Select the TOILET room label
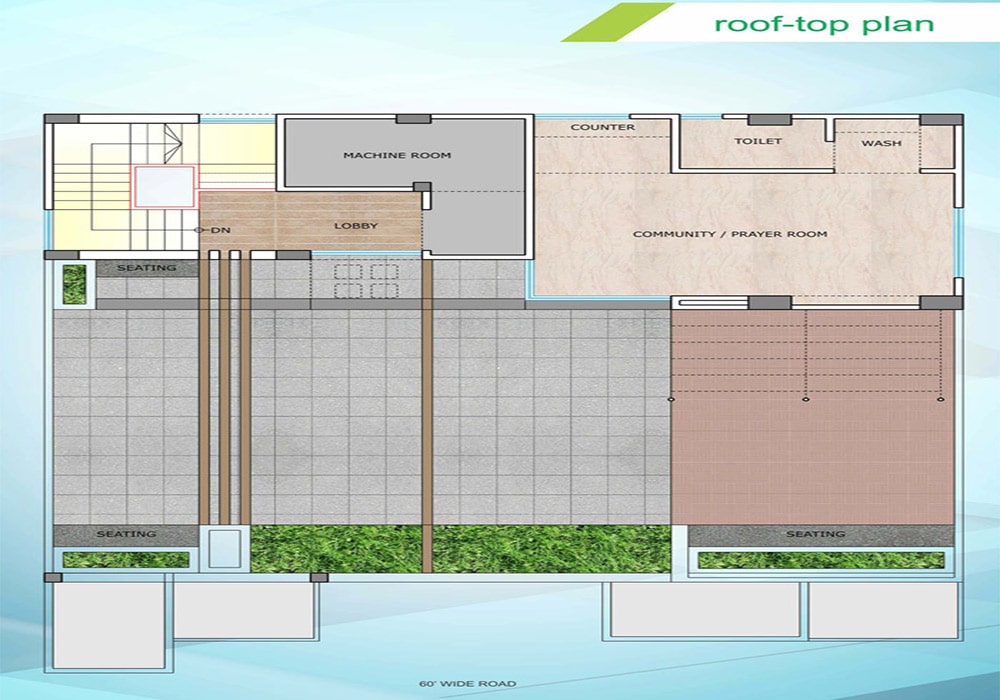Viewport: 1000px width, 700px height. pos(758,141)
